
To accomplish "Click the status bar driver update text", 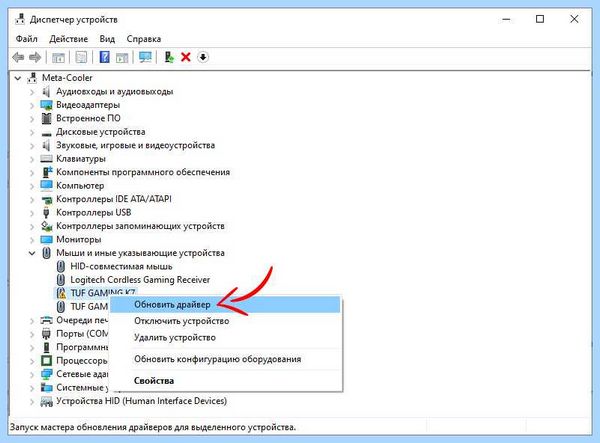I will click(x=153, y=427).
